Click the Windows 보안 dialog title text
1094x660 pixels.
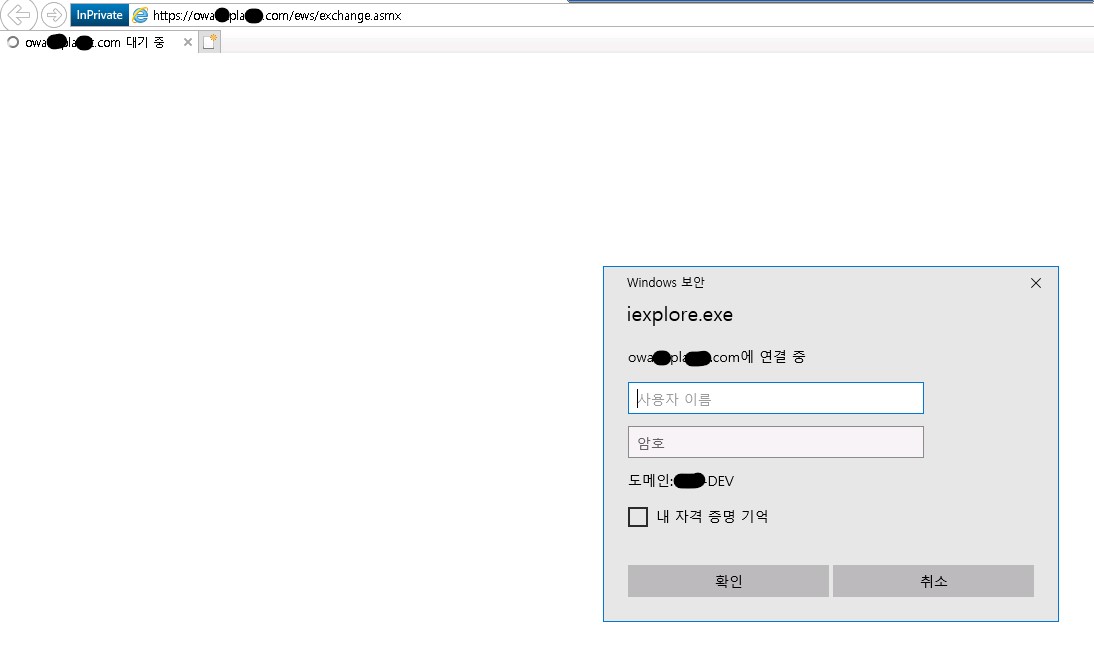point(666,283)
